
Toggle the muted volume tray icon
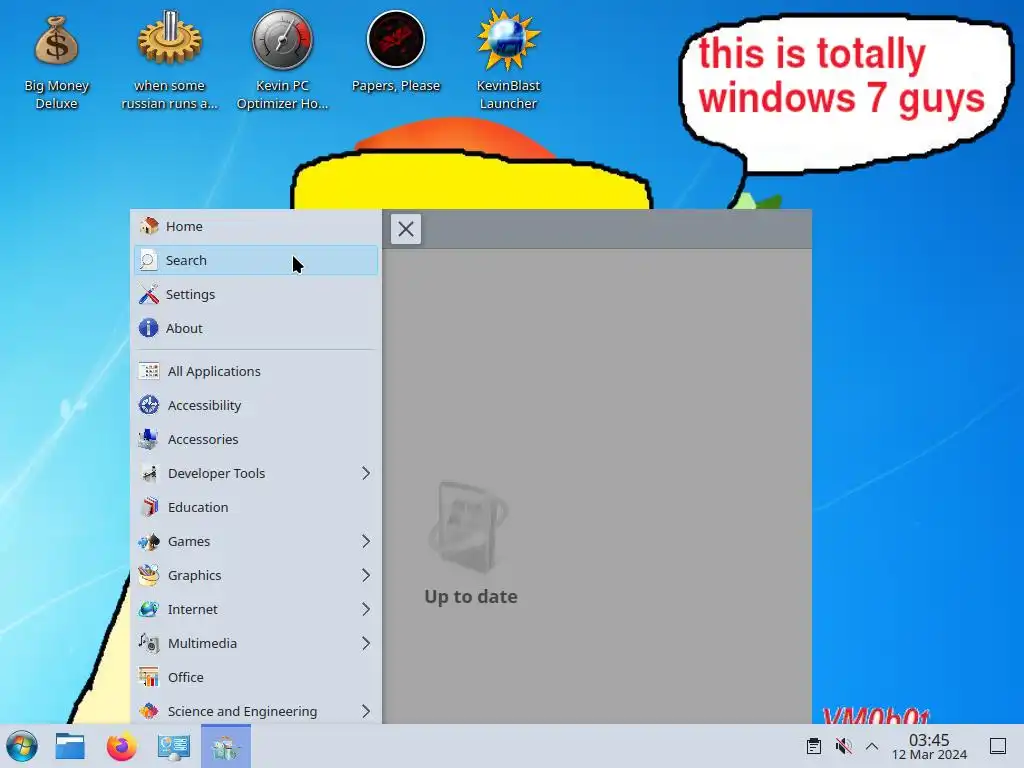coord(843,746)
